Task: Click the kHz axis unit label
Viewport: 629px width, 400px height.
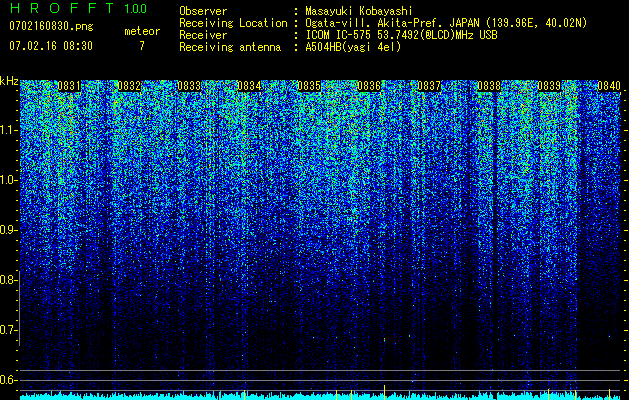Action: point(9,81)
